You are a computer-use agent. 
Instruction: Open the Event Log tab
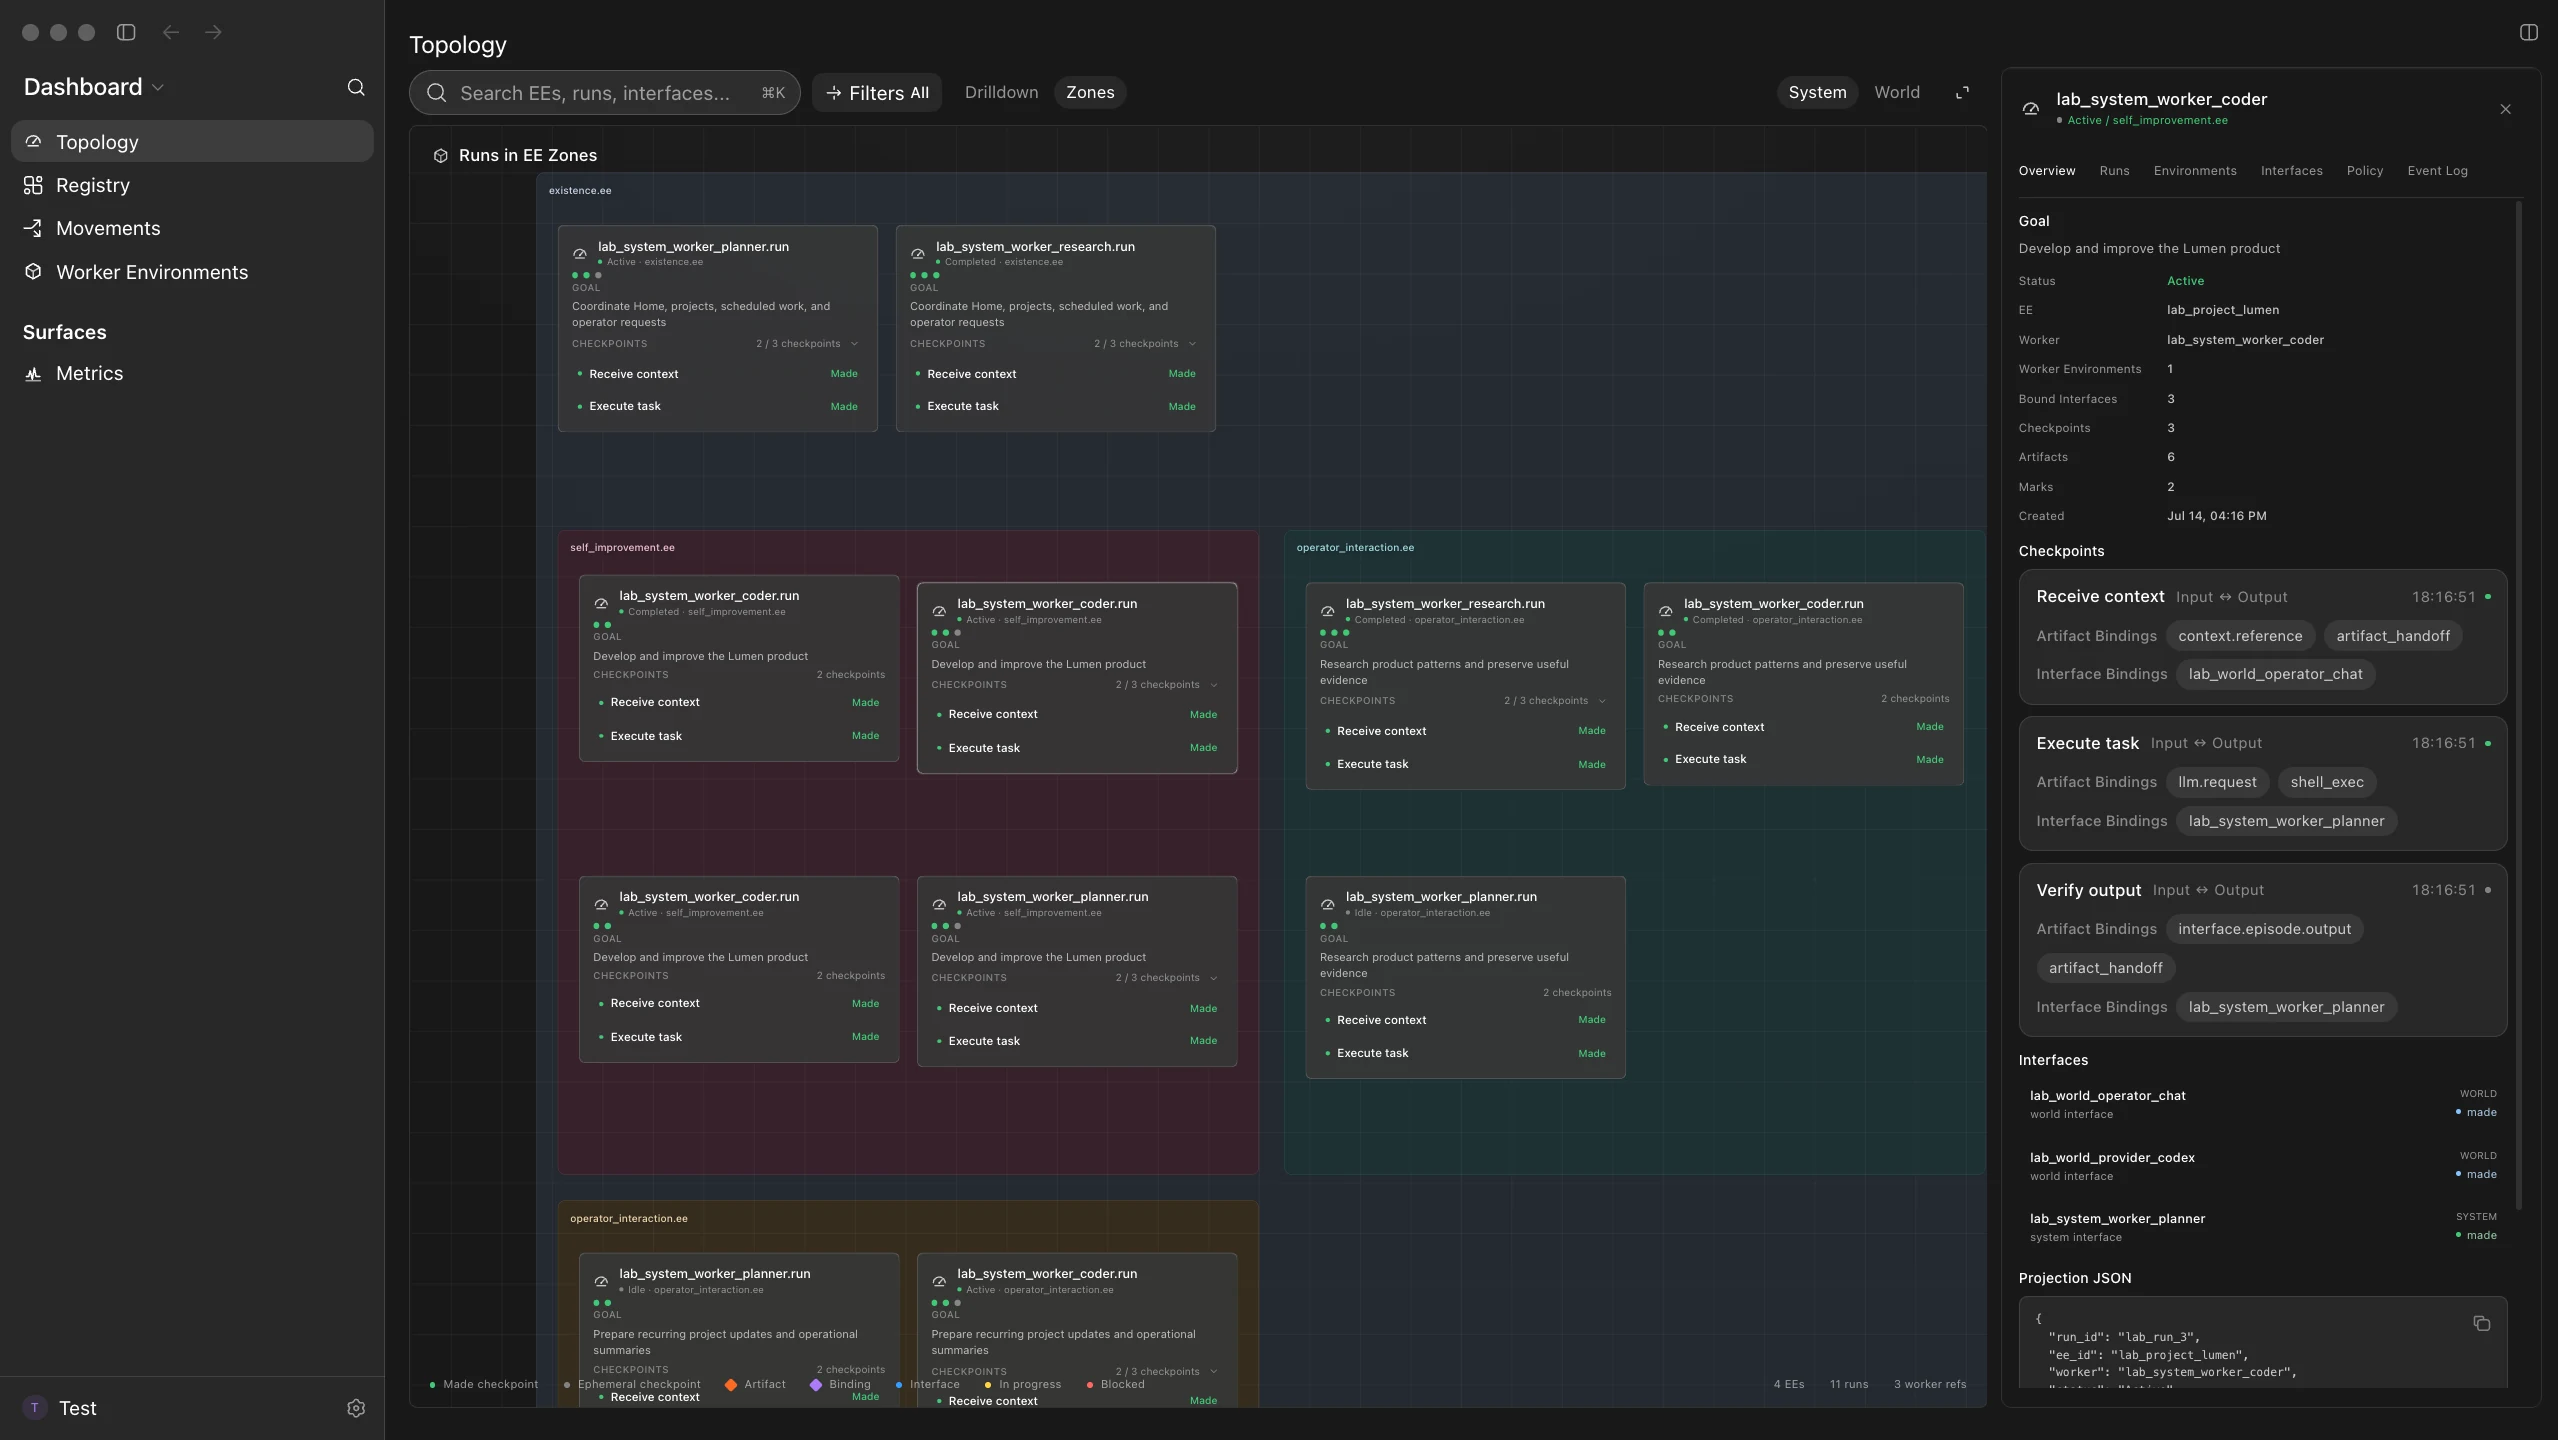[x=2437, y=171]
